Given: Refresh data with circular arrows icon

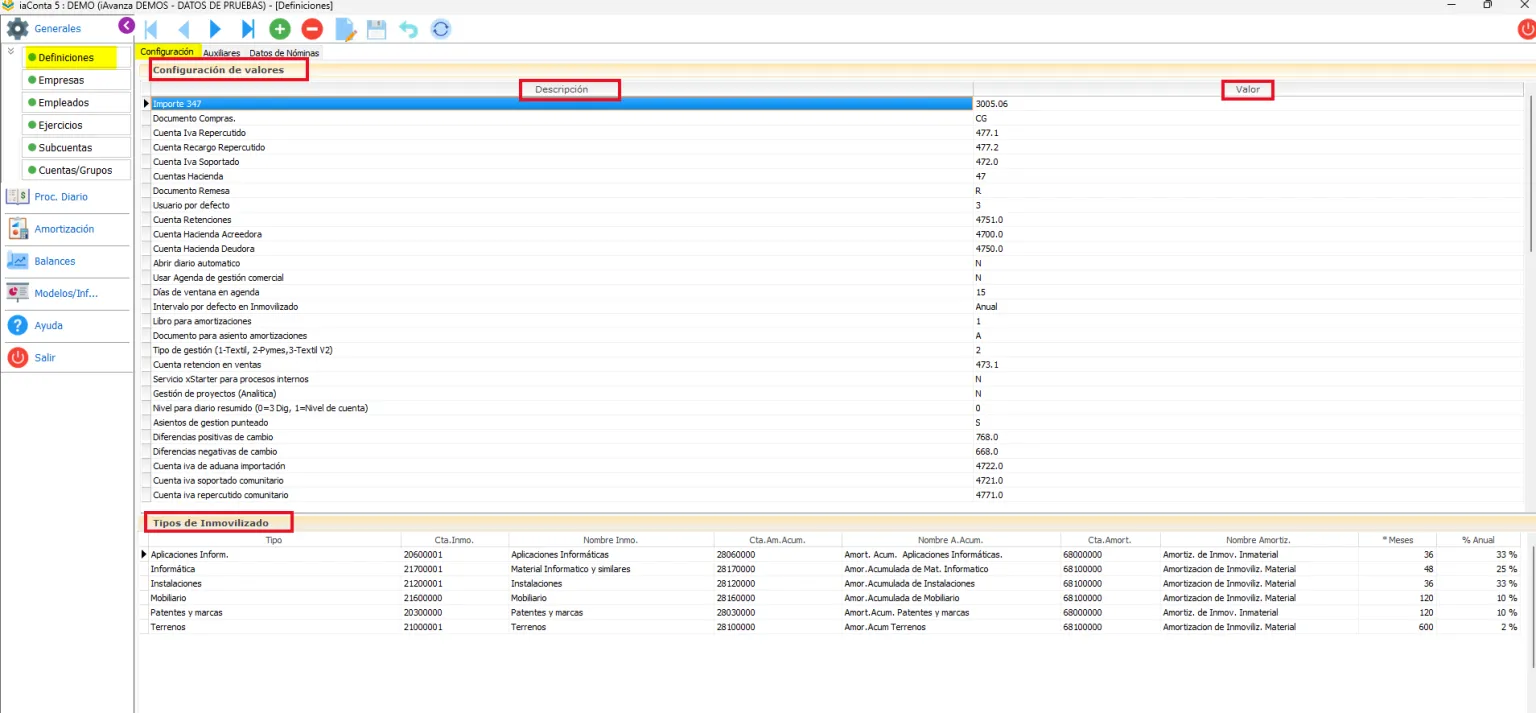Looking at the screenshot, I should (x=441, y=29).
